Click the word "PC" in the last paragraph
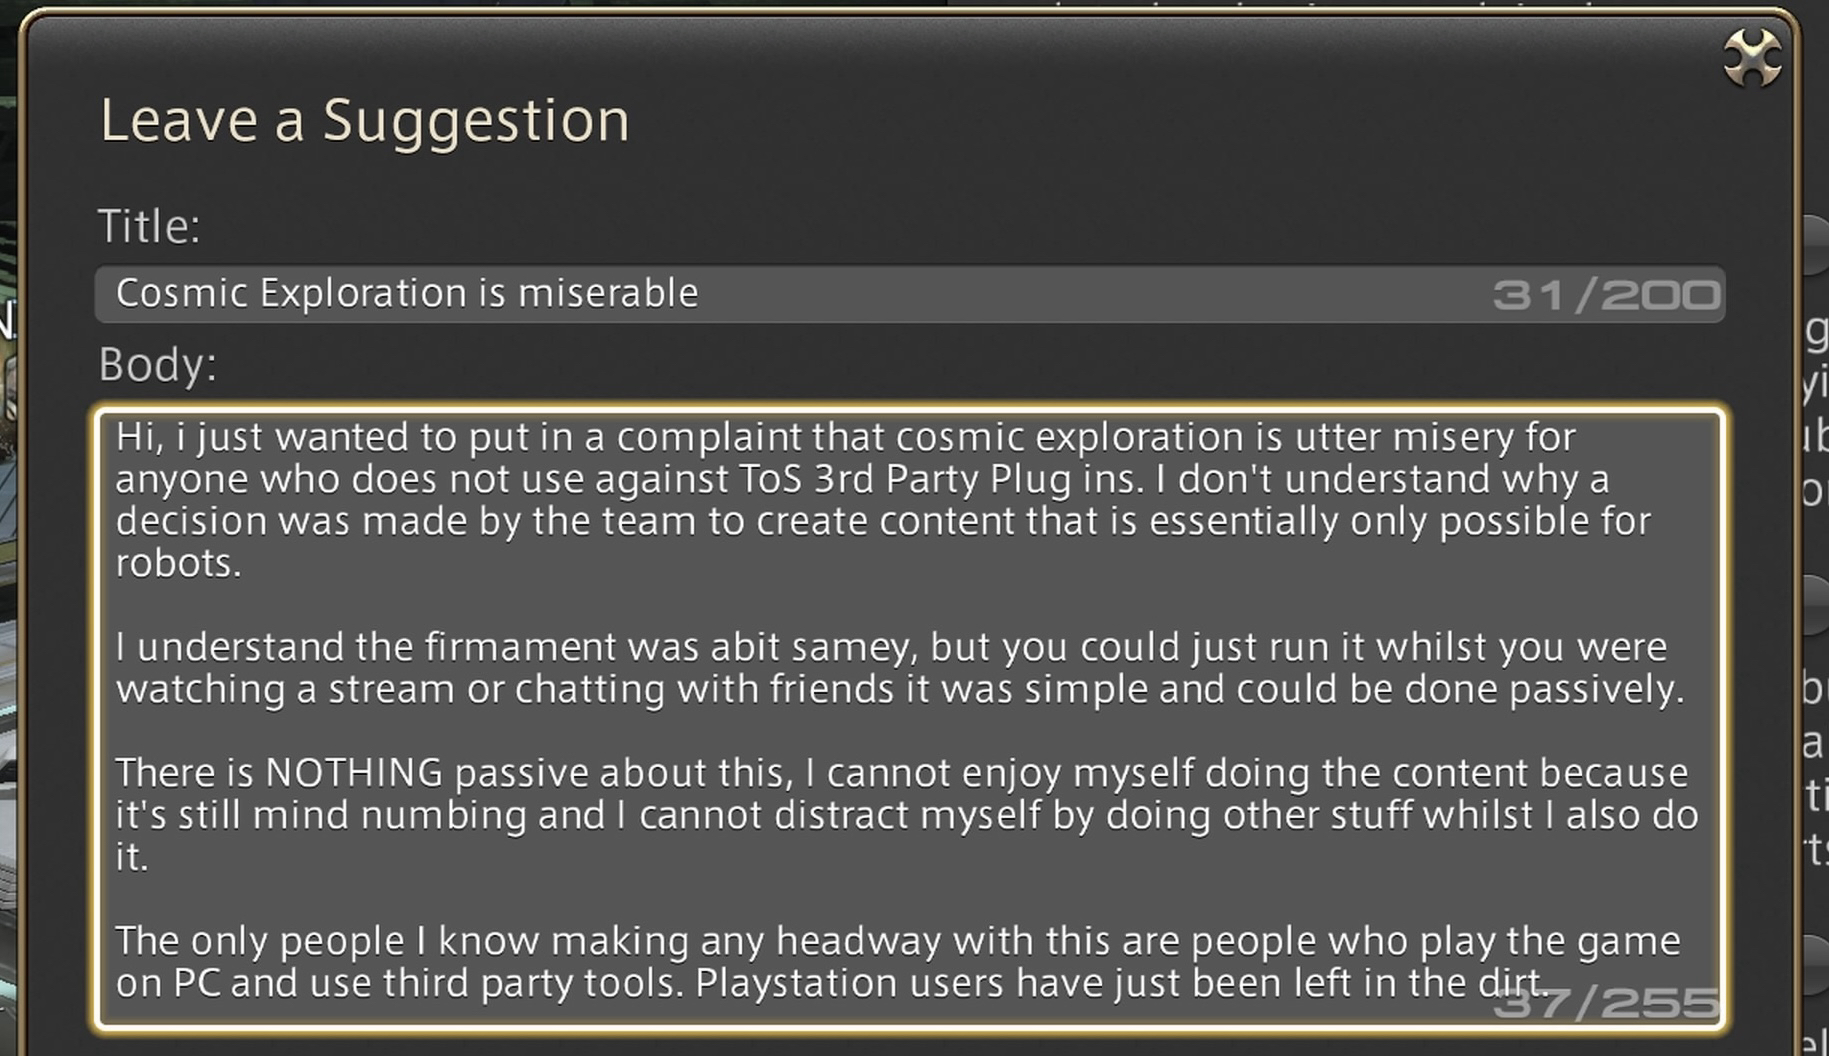The image size is (1829, 1056). 197,984
